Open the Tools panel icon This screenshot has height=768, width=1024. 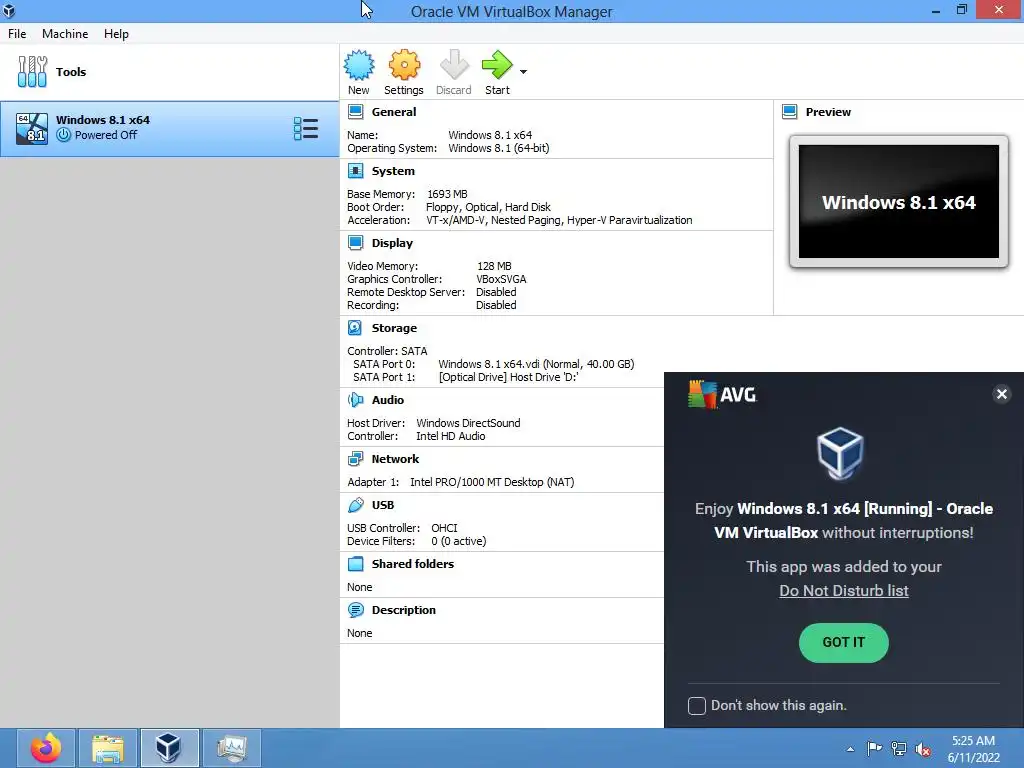pyautogui.click(x=32, y=71)
